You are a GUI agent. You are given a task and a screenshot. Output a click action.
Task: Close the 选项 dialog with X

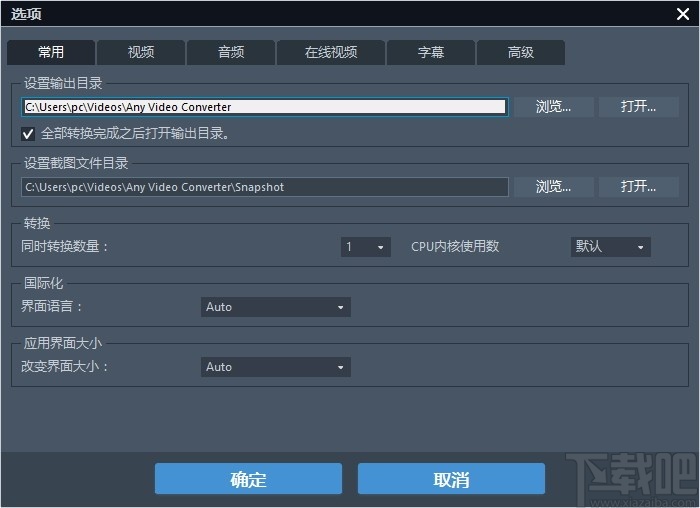pyautogui.click(x=683, y=14)
